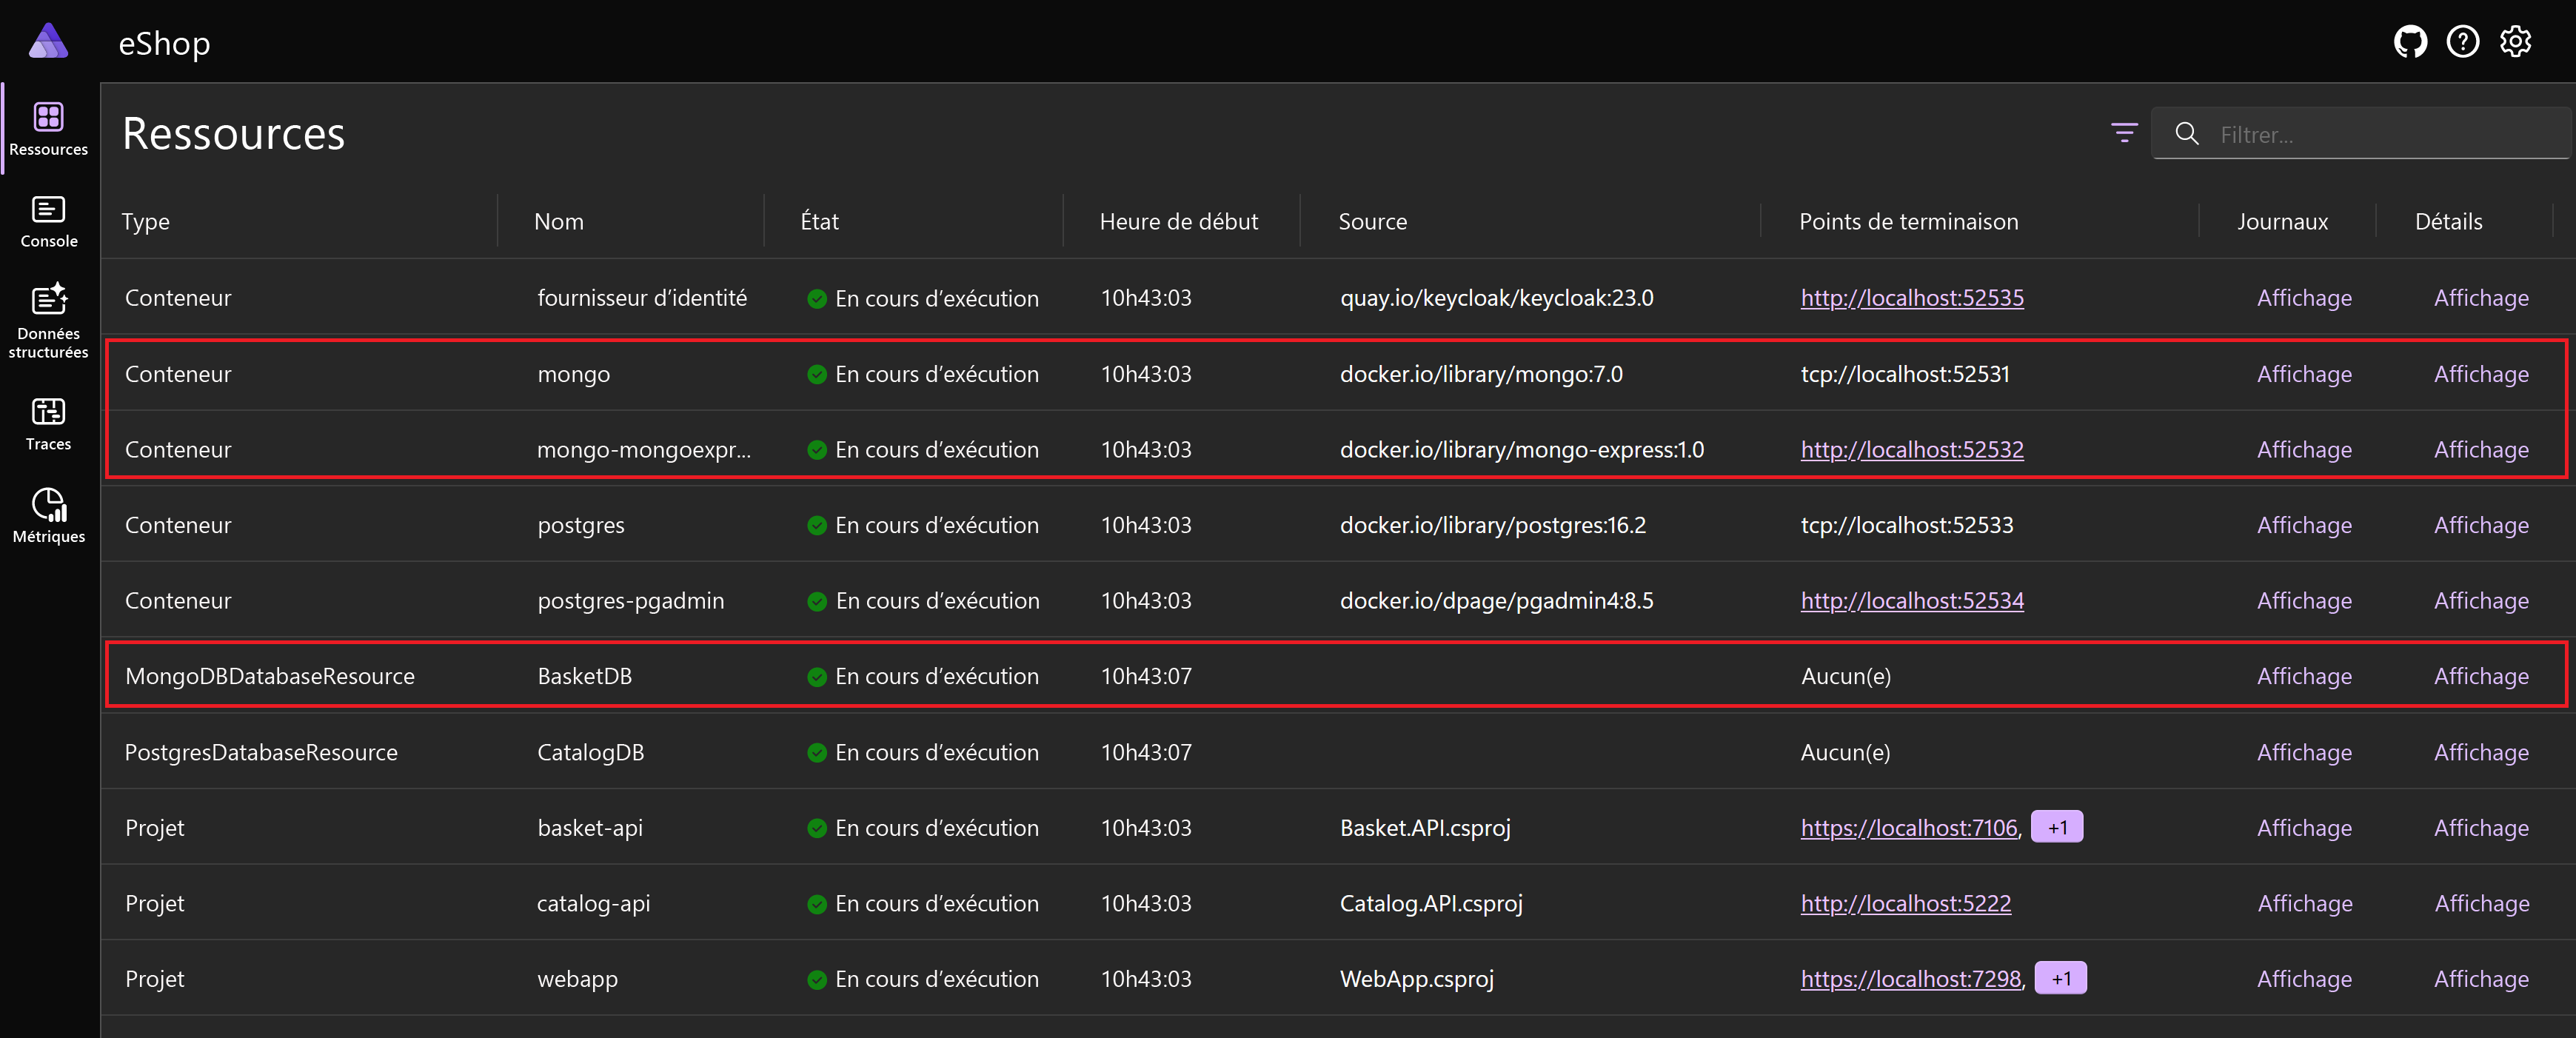
Task: Click the Basket.API.csproj source text
Action: pyautogui.click(x=1425, y=828)
